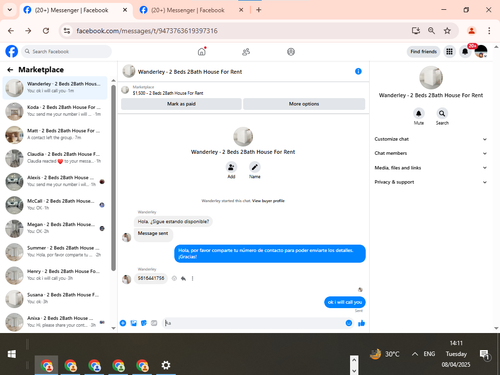
Task: Choose a GIF from the composer
Action: [154, 323]
